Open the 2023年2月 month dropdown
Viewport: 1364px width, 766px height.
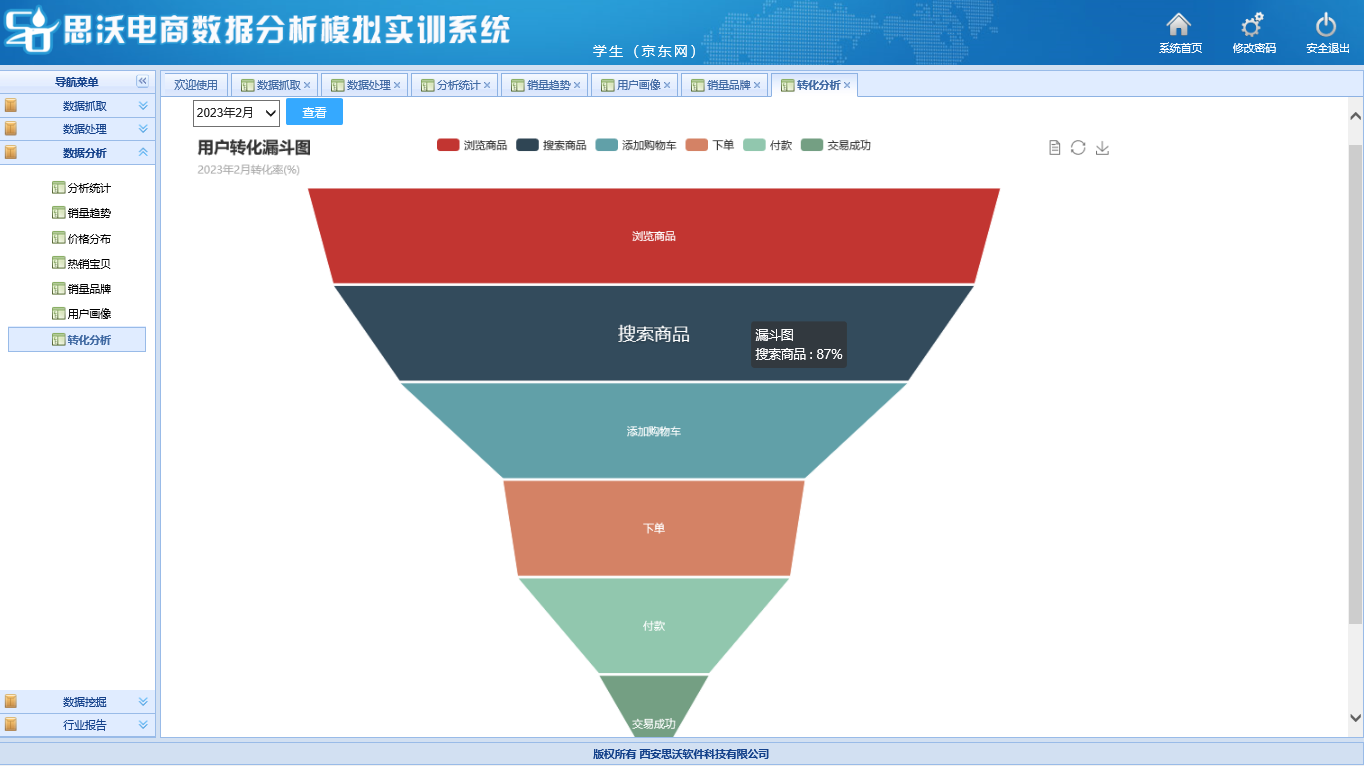pyautogui.click(x=236, y=112)
